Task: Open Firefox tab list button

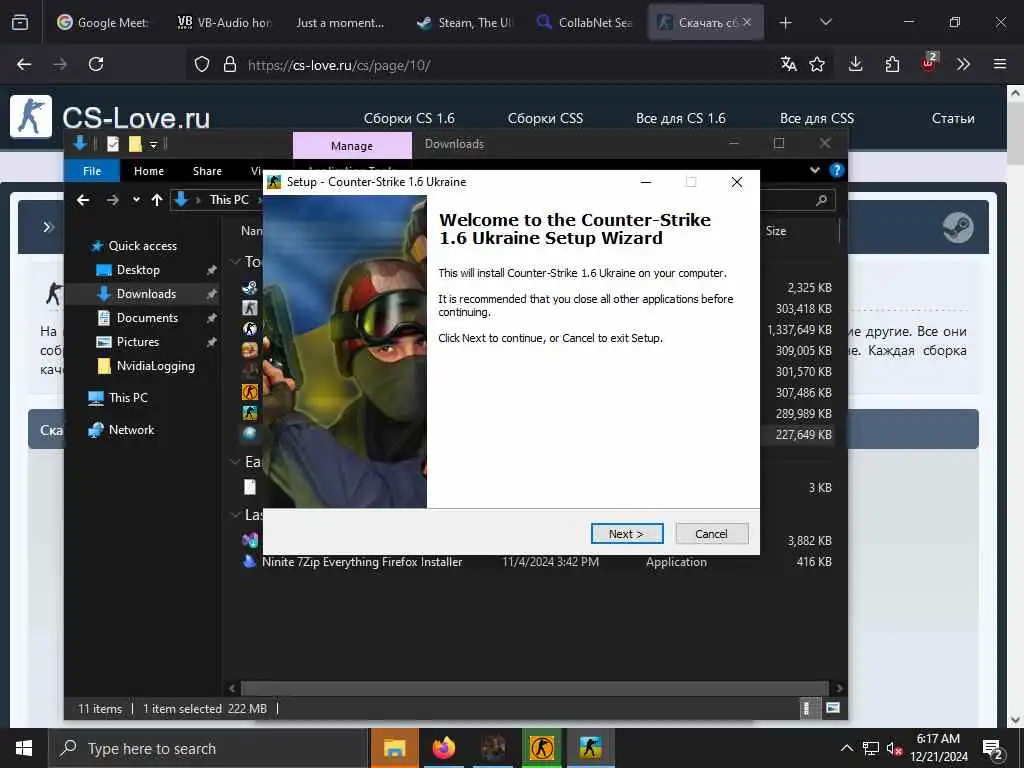Action: (x=20, y=22)
